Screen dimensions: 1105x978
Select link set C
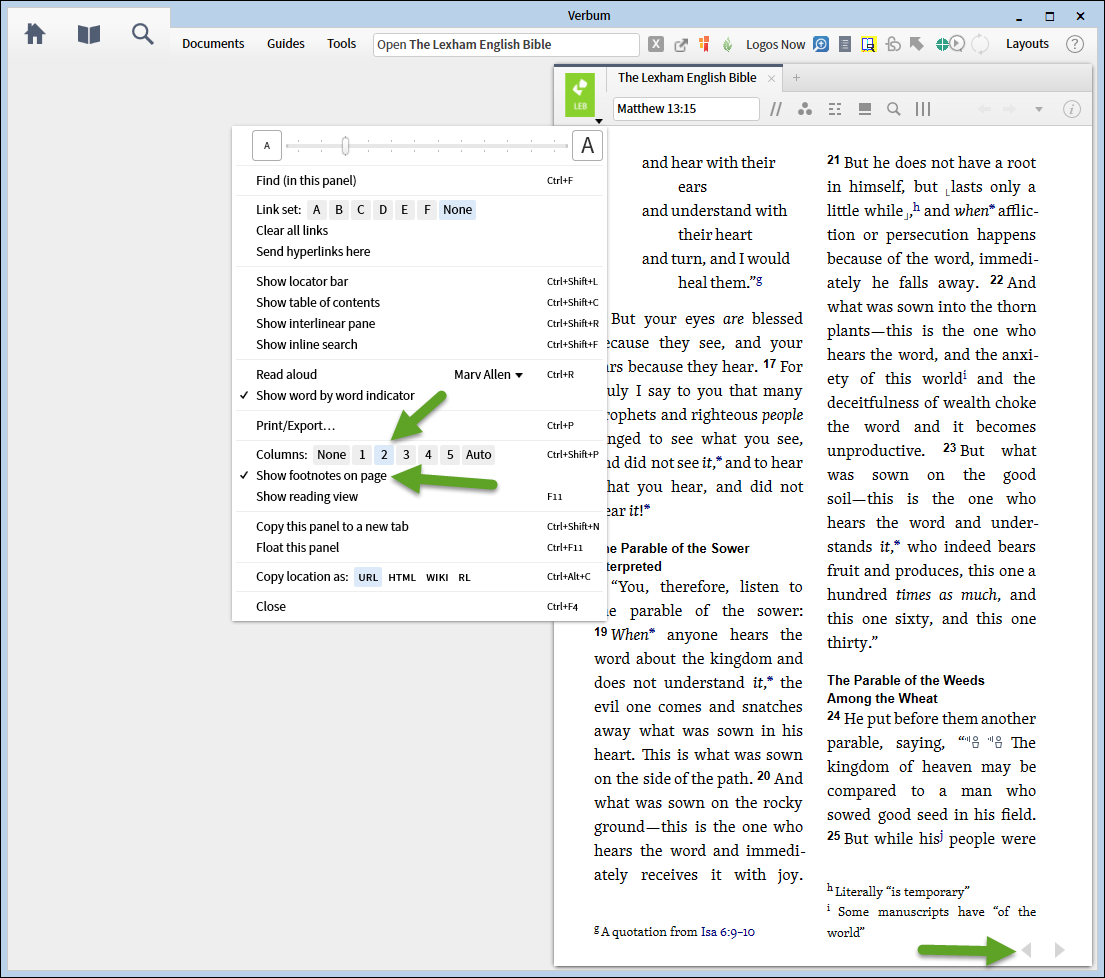(x=361, y=210)
